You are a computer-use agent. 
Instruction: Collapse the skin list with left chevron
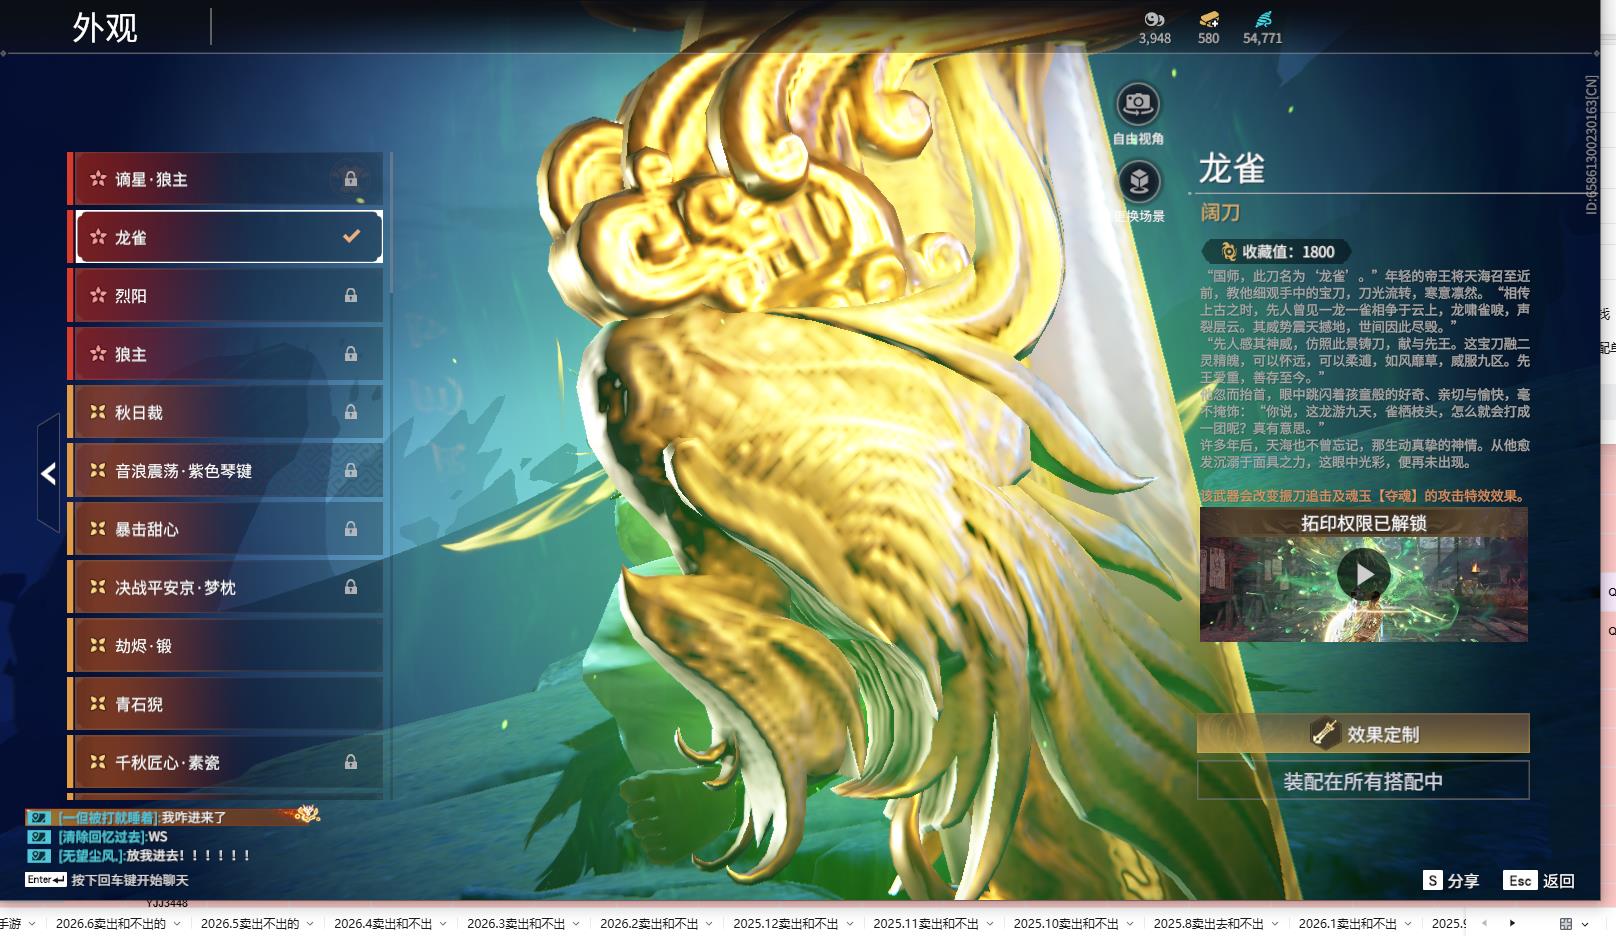click(x=48, y=473)
